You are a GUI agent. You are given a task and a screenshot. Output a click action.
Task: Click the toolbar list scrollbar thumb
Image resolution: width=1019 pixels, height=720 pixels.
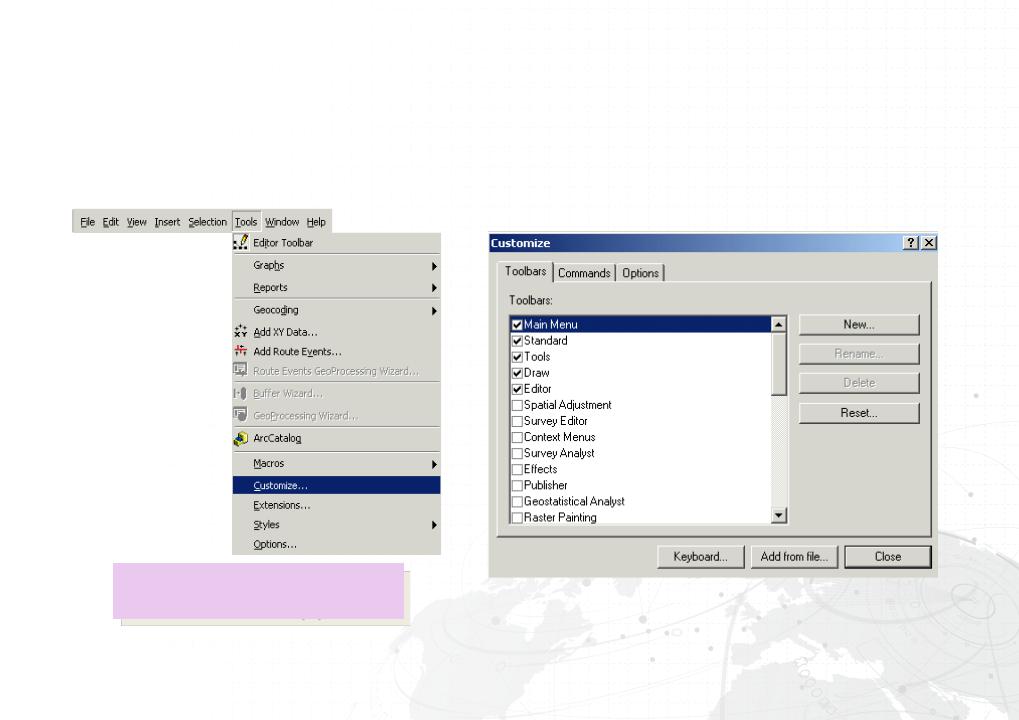pyautogui.click(x=779, y=364)
